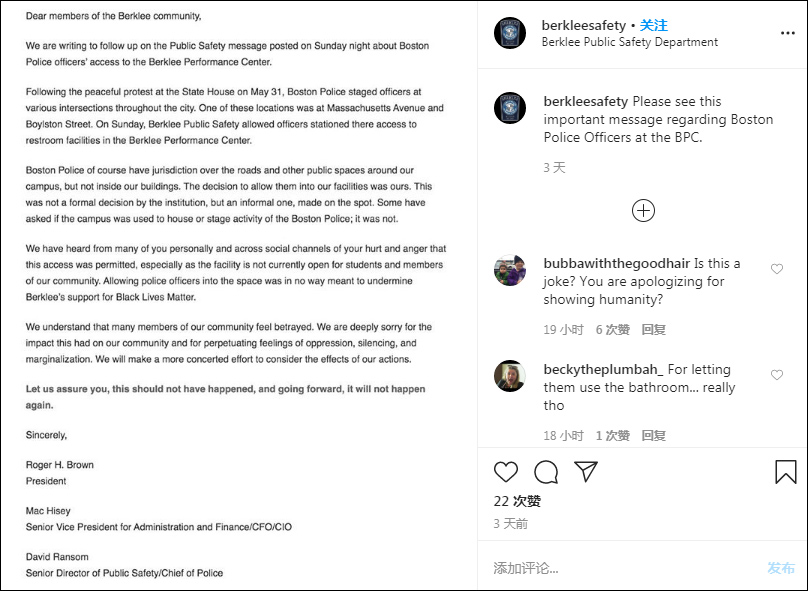
Task: Like the post with the heart icon
Action: (506, 472)
